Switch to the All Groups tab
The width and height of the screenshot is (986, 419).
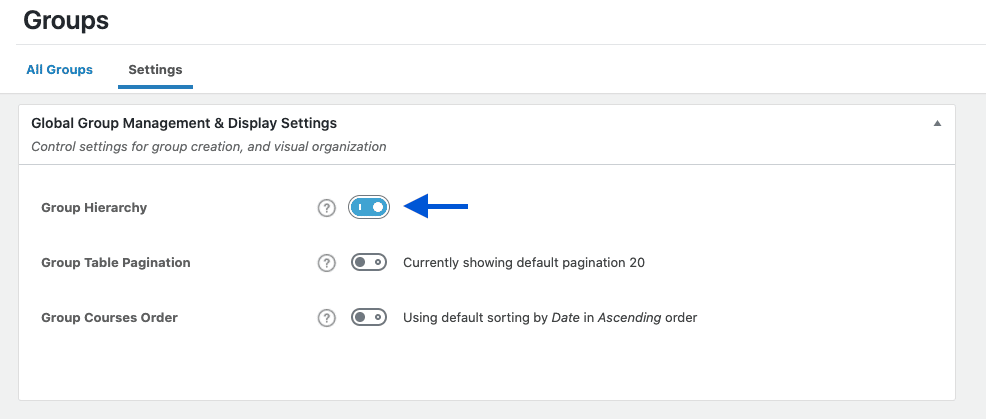[60, 70]
